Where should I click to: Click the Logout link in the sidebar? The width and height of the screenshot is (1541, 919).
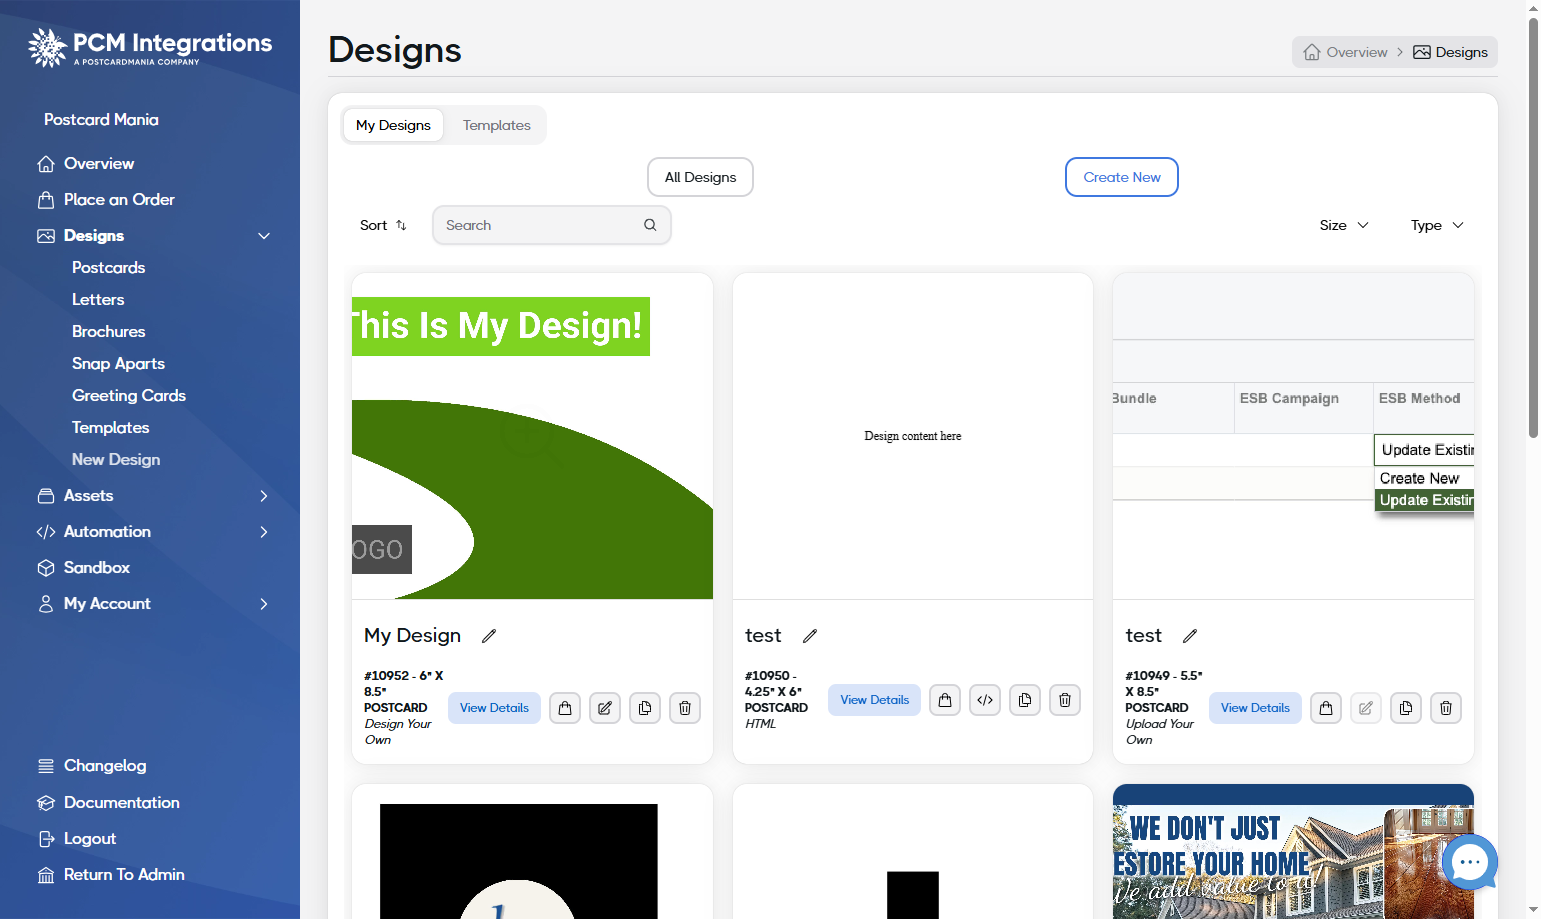click(90, 839)
